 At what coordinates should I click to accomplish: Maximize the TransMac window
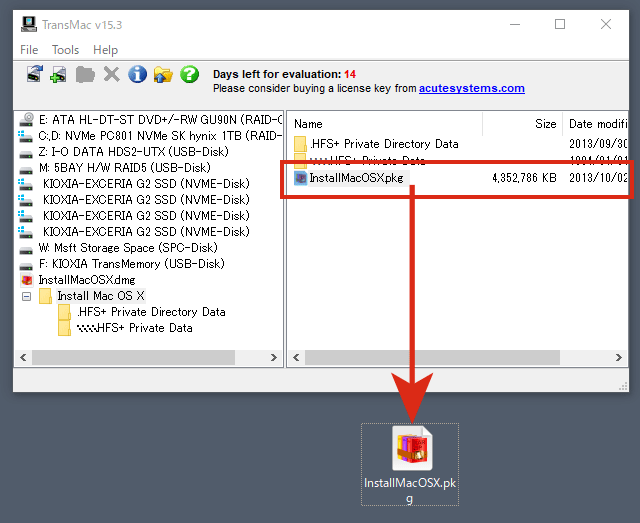(560, 24)
